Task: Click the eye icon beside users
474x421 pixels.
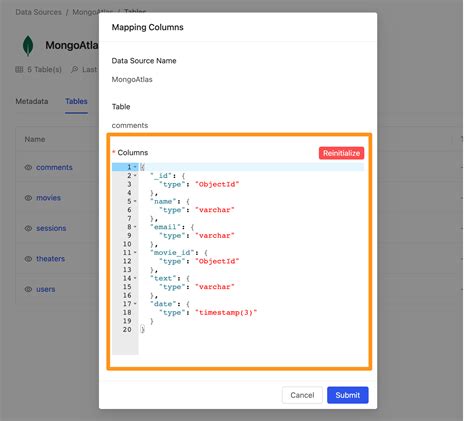Action: 28,289
